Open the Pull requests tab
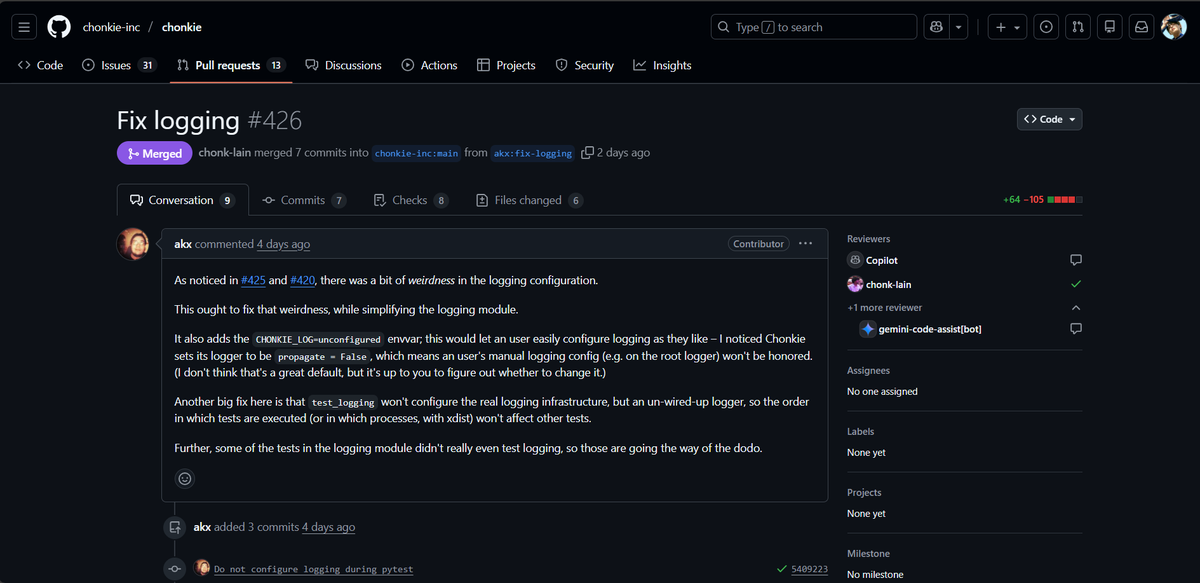This screenshot has height=583, width=1200. coord(230,65)
